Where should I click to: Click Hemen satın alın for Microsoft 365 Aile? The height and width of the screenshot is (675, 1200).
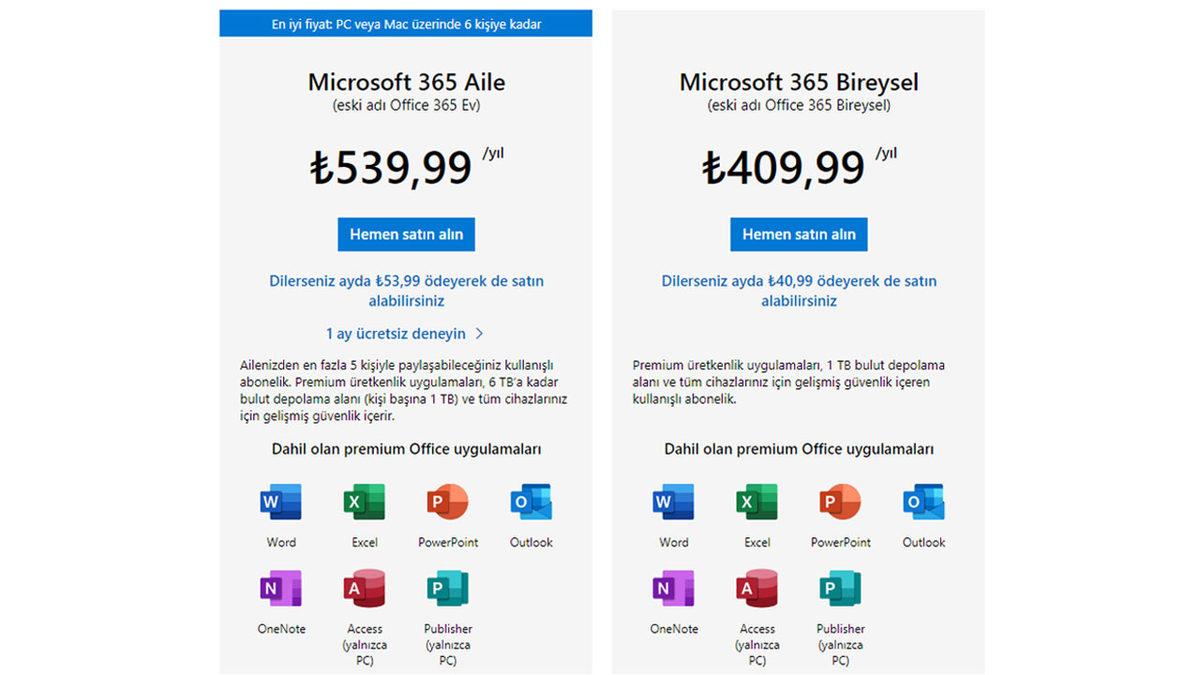[x=406, y=233]
